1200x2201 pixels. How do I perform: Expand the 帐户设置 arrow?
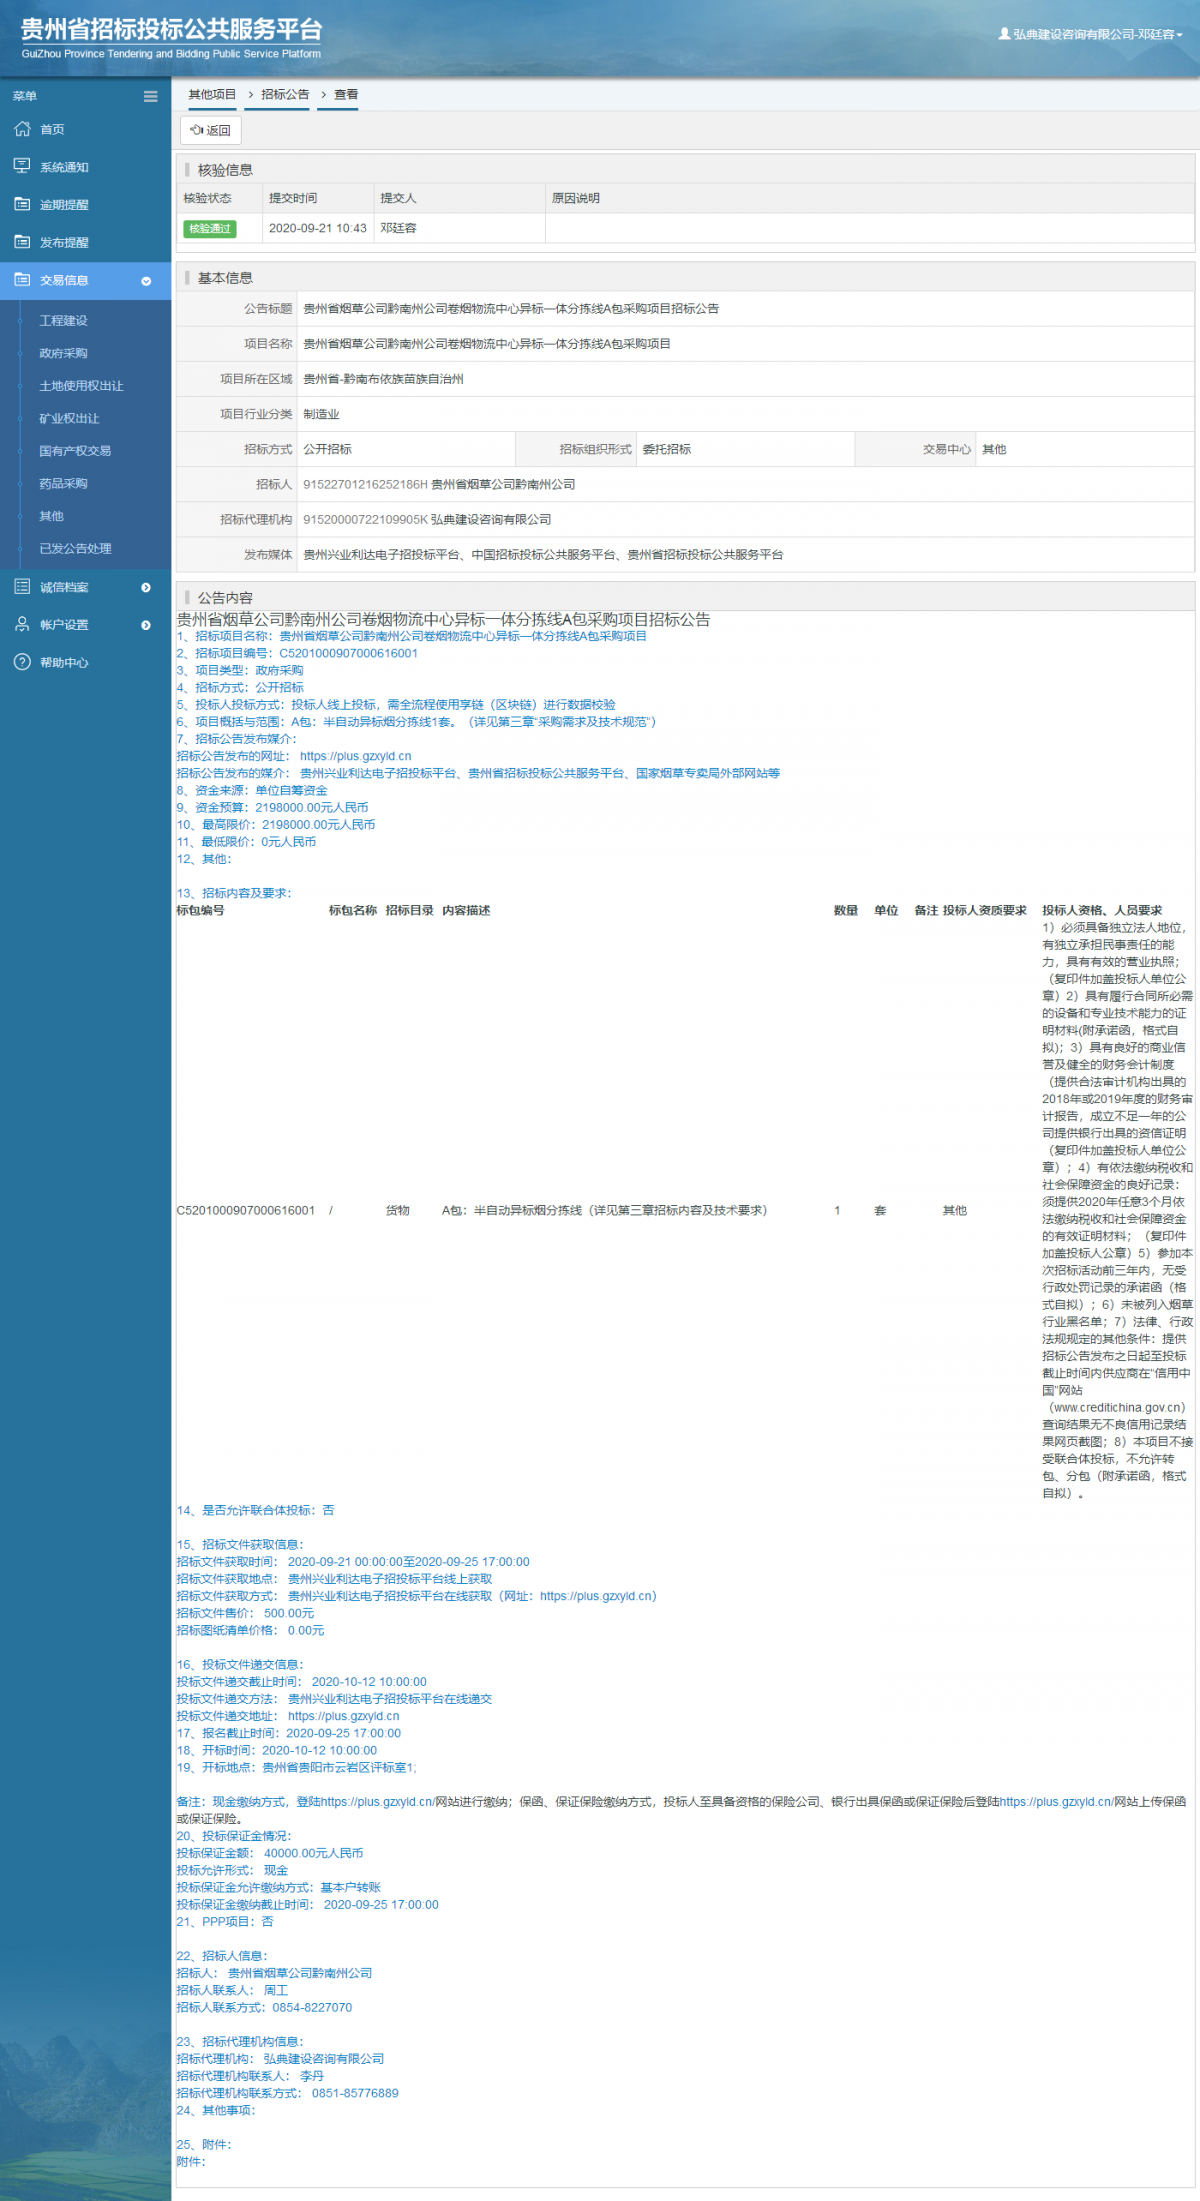pos(146,625)
